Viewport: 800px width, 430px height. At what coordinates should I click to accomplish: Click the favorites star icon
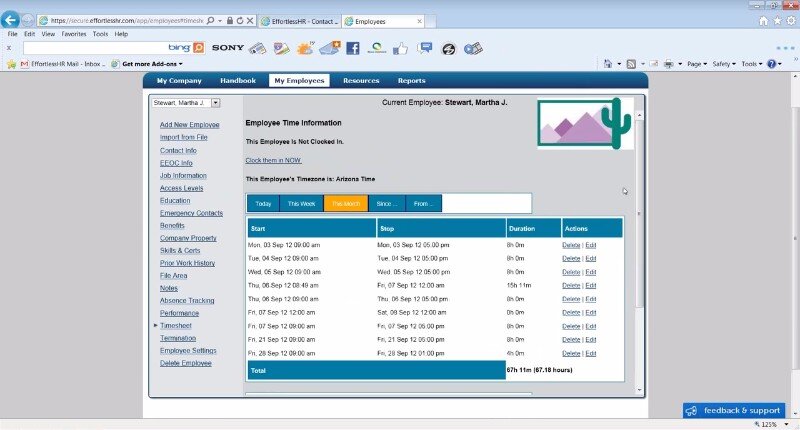coord(777,20)
